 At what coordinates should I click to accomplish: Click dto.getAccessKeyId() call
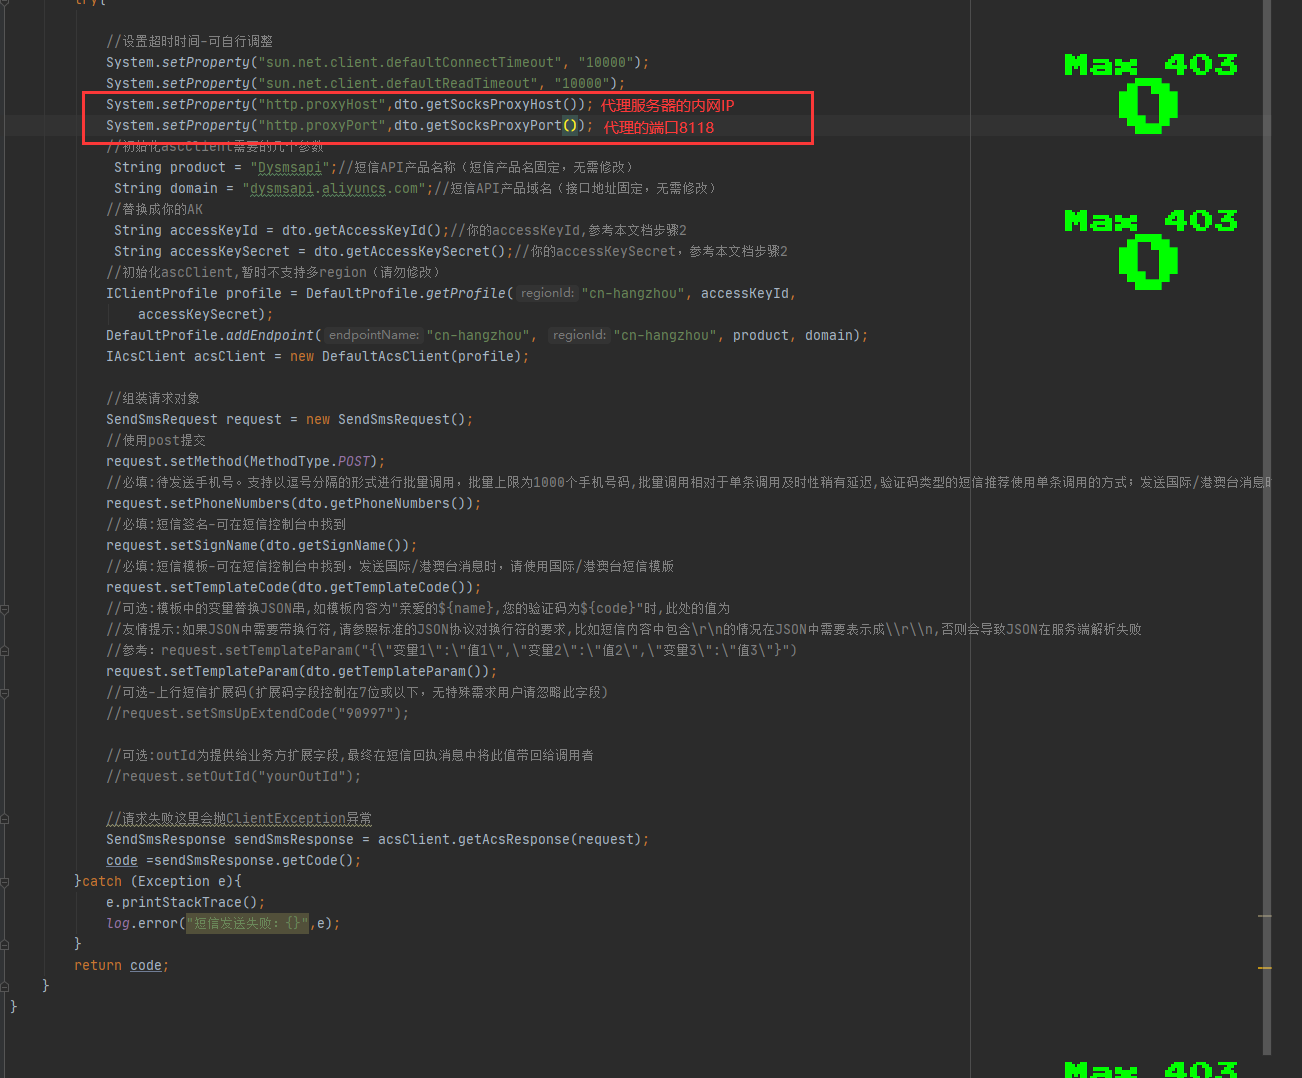tap(362, 230)
